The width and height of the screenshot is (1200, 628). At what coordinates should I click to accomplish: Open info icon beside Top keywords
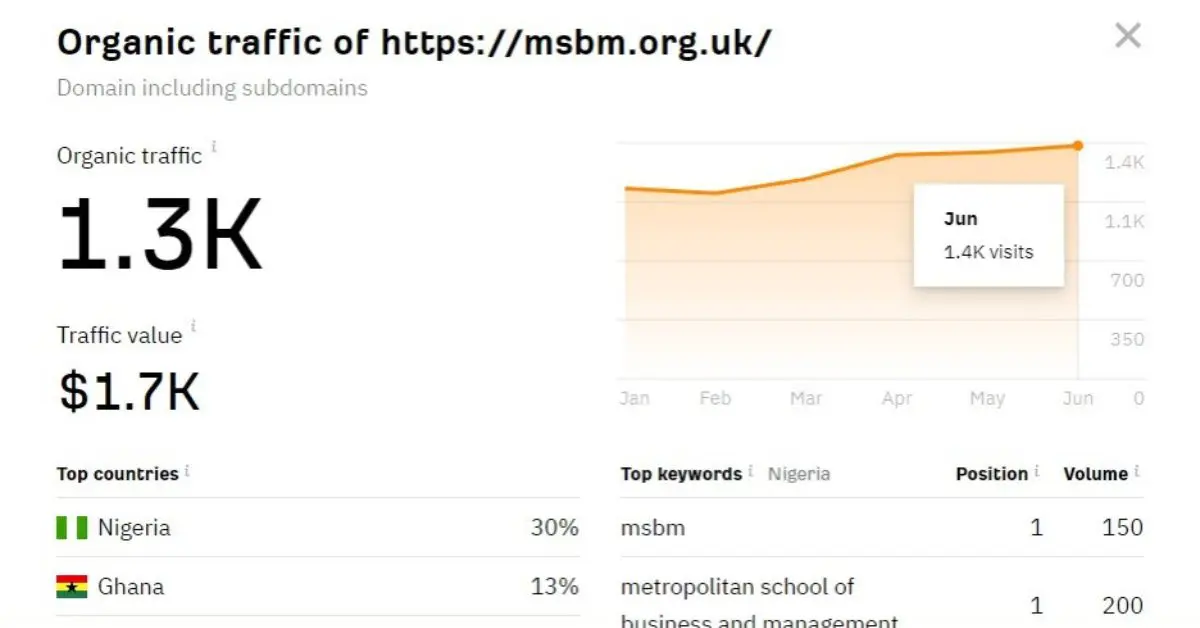click(751, 470)
